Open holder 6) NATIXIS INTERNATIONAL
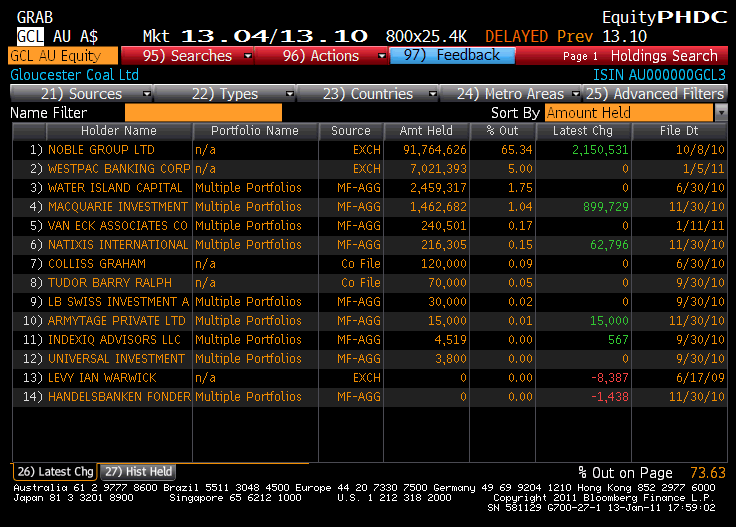The height and width of the screenshot is (527, 736). (118, 245)
